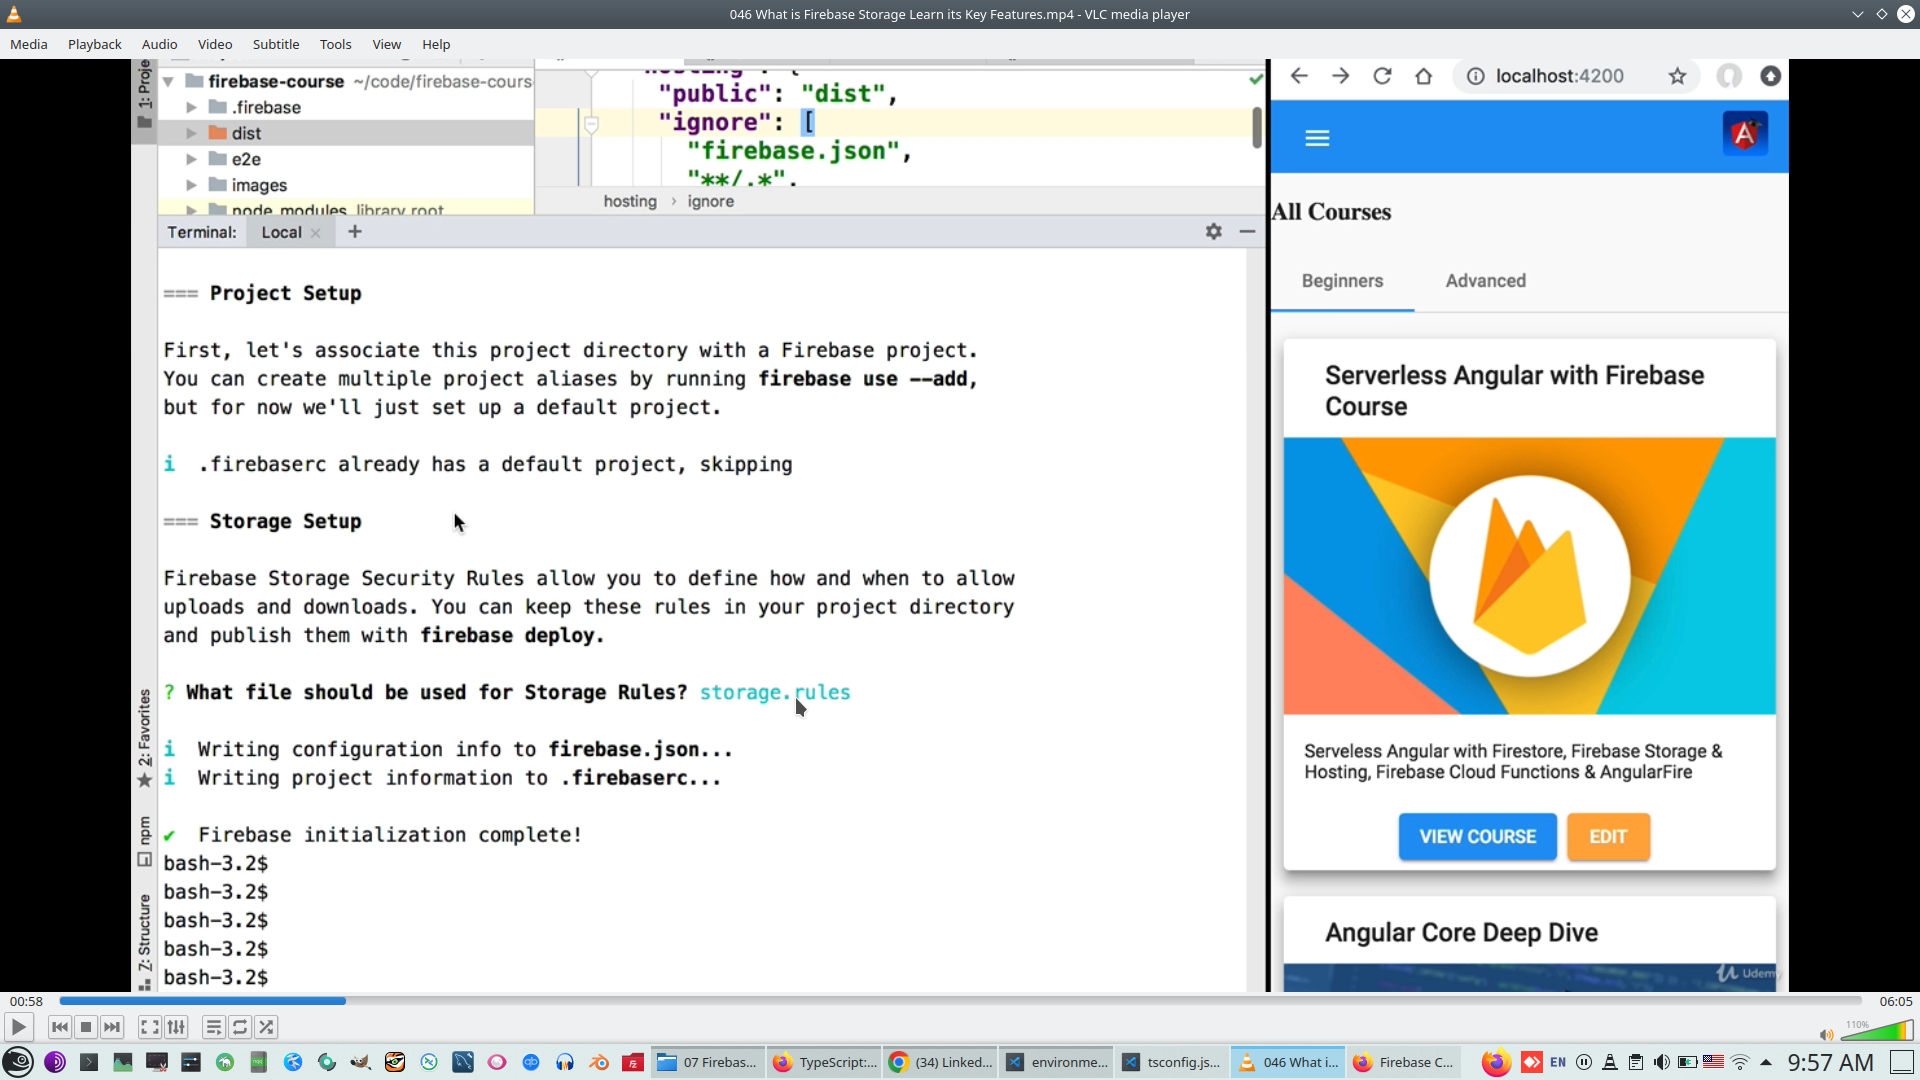Toggle the bookmark star for localhost:4200
This screenshot has width=1920, height=1080.
click(1678, 76)
